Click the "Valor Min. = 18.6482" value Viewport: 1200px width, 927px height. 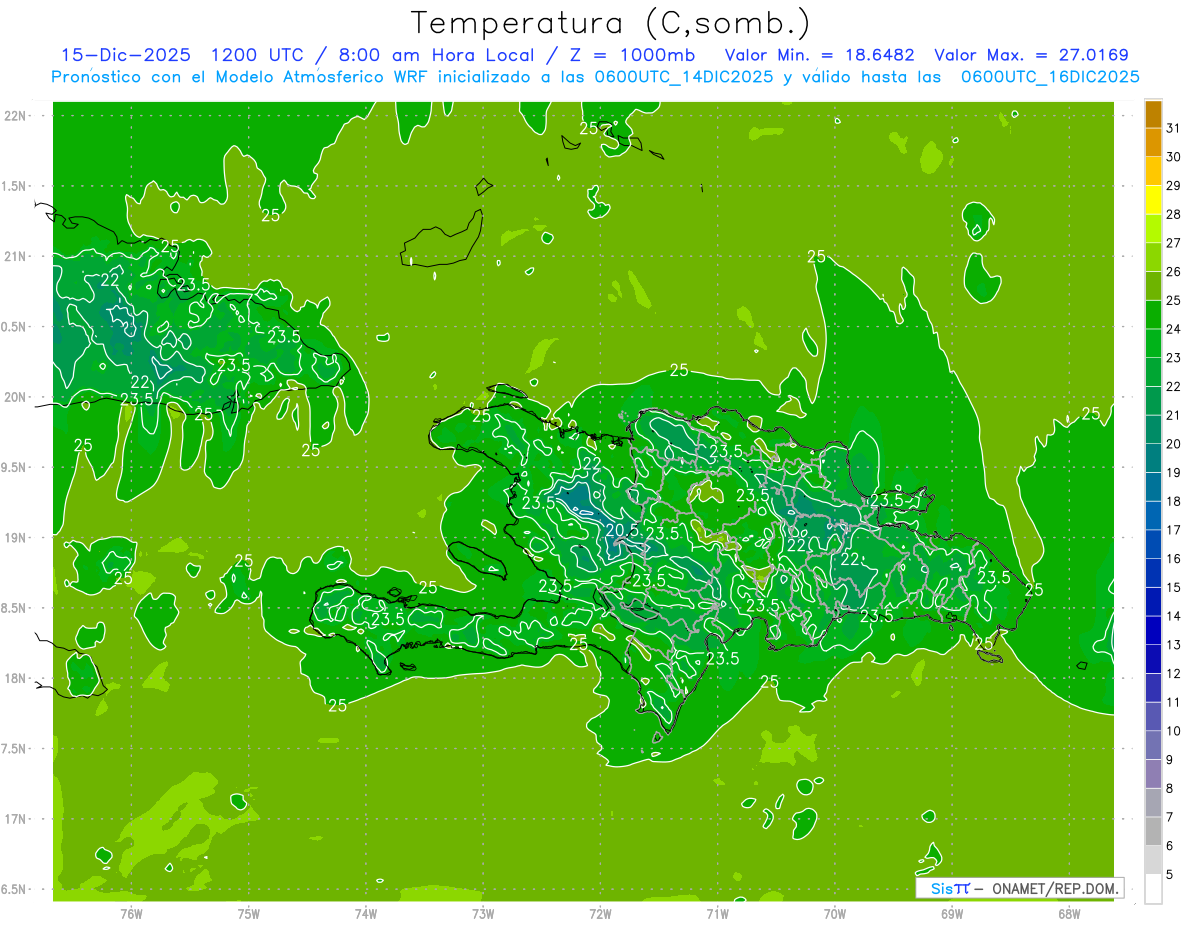[820, 56]
